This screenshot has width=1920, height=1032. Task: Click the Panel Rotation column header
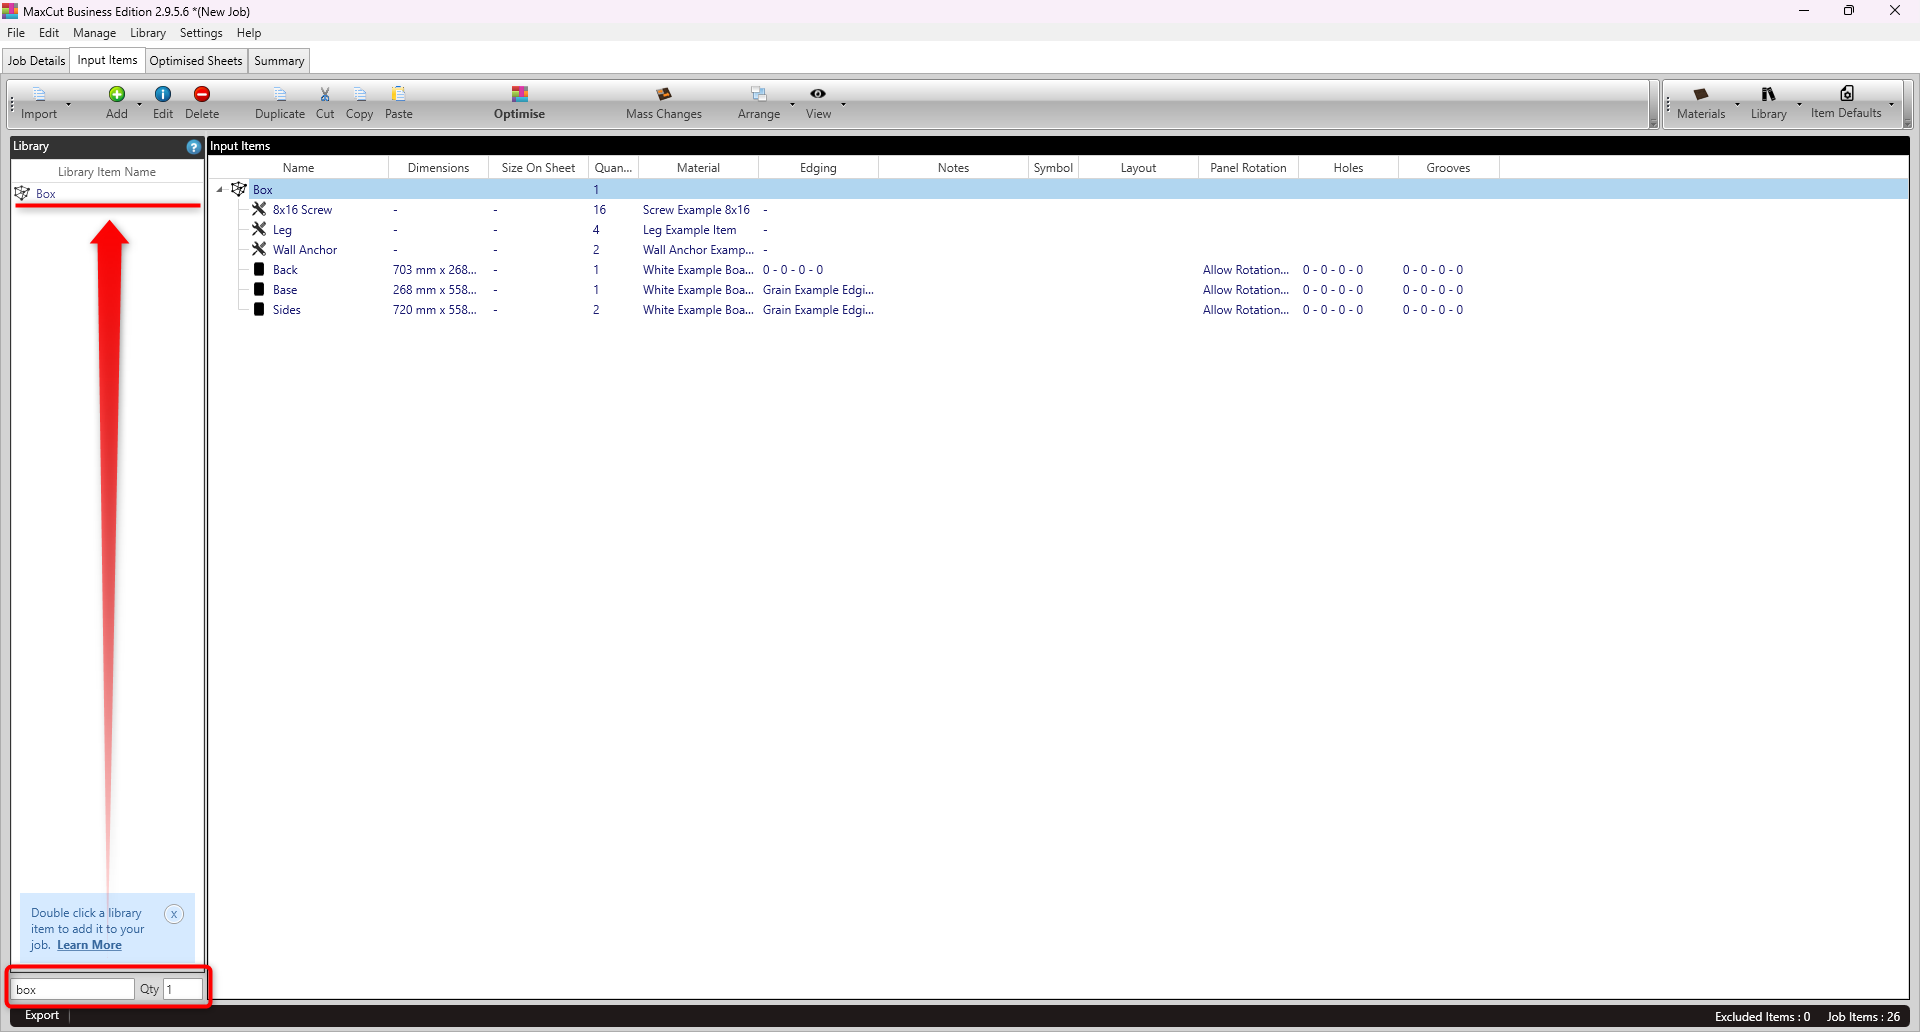click(x=1248, y=168)
